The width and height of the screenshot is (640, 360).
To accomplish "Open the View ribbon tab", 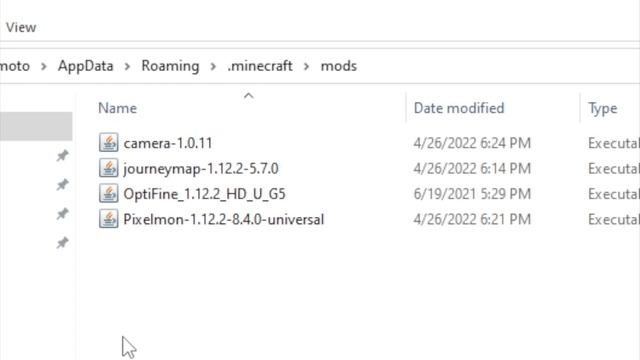I will click(21, 27).
